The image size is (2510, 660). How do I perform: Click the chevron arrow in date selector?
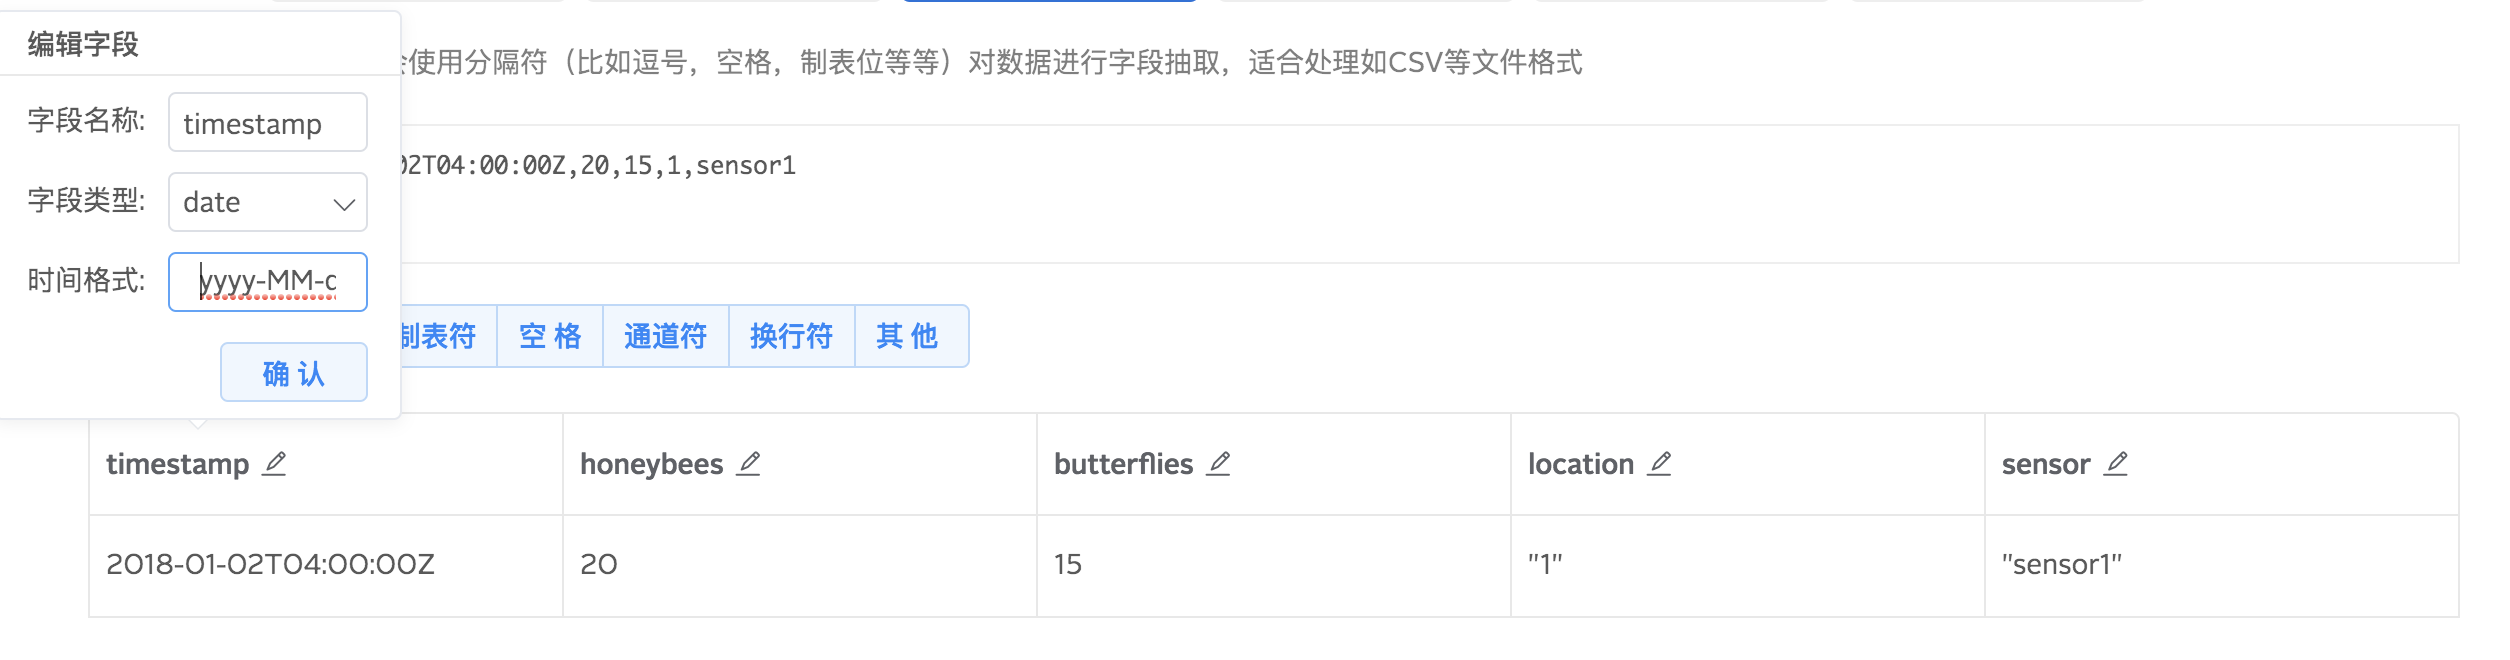pyautogui.click(x=344, y=204)
